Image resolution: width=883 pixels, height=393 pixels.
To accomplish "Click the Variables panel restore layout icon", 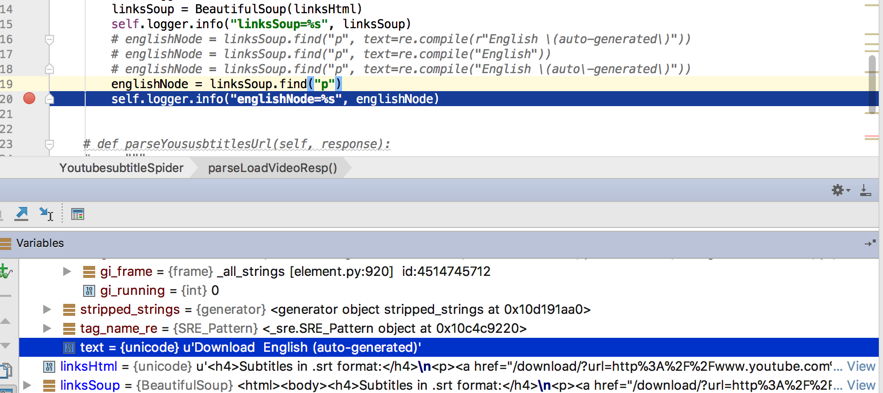I will [x=870, y=243].
